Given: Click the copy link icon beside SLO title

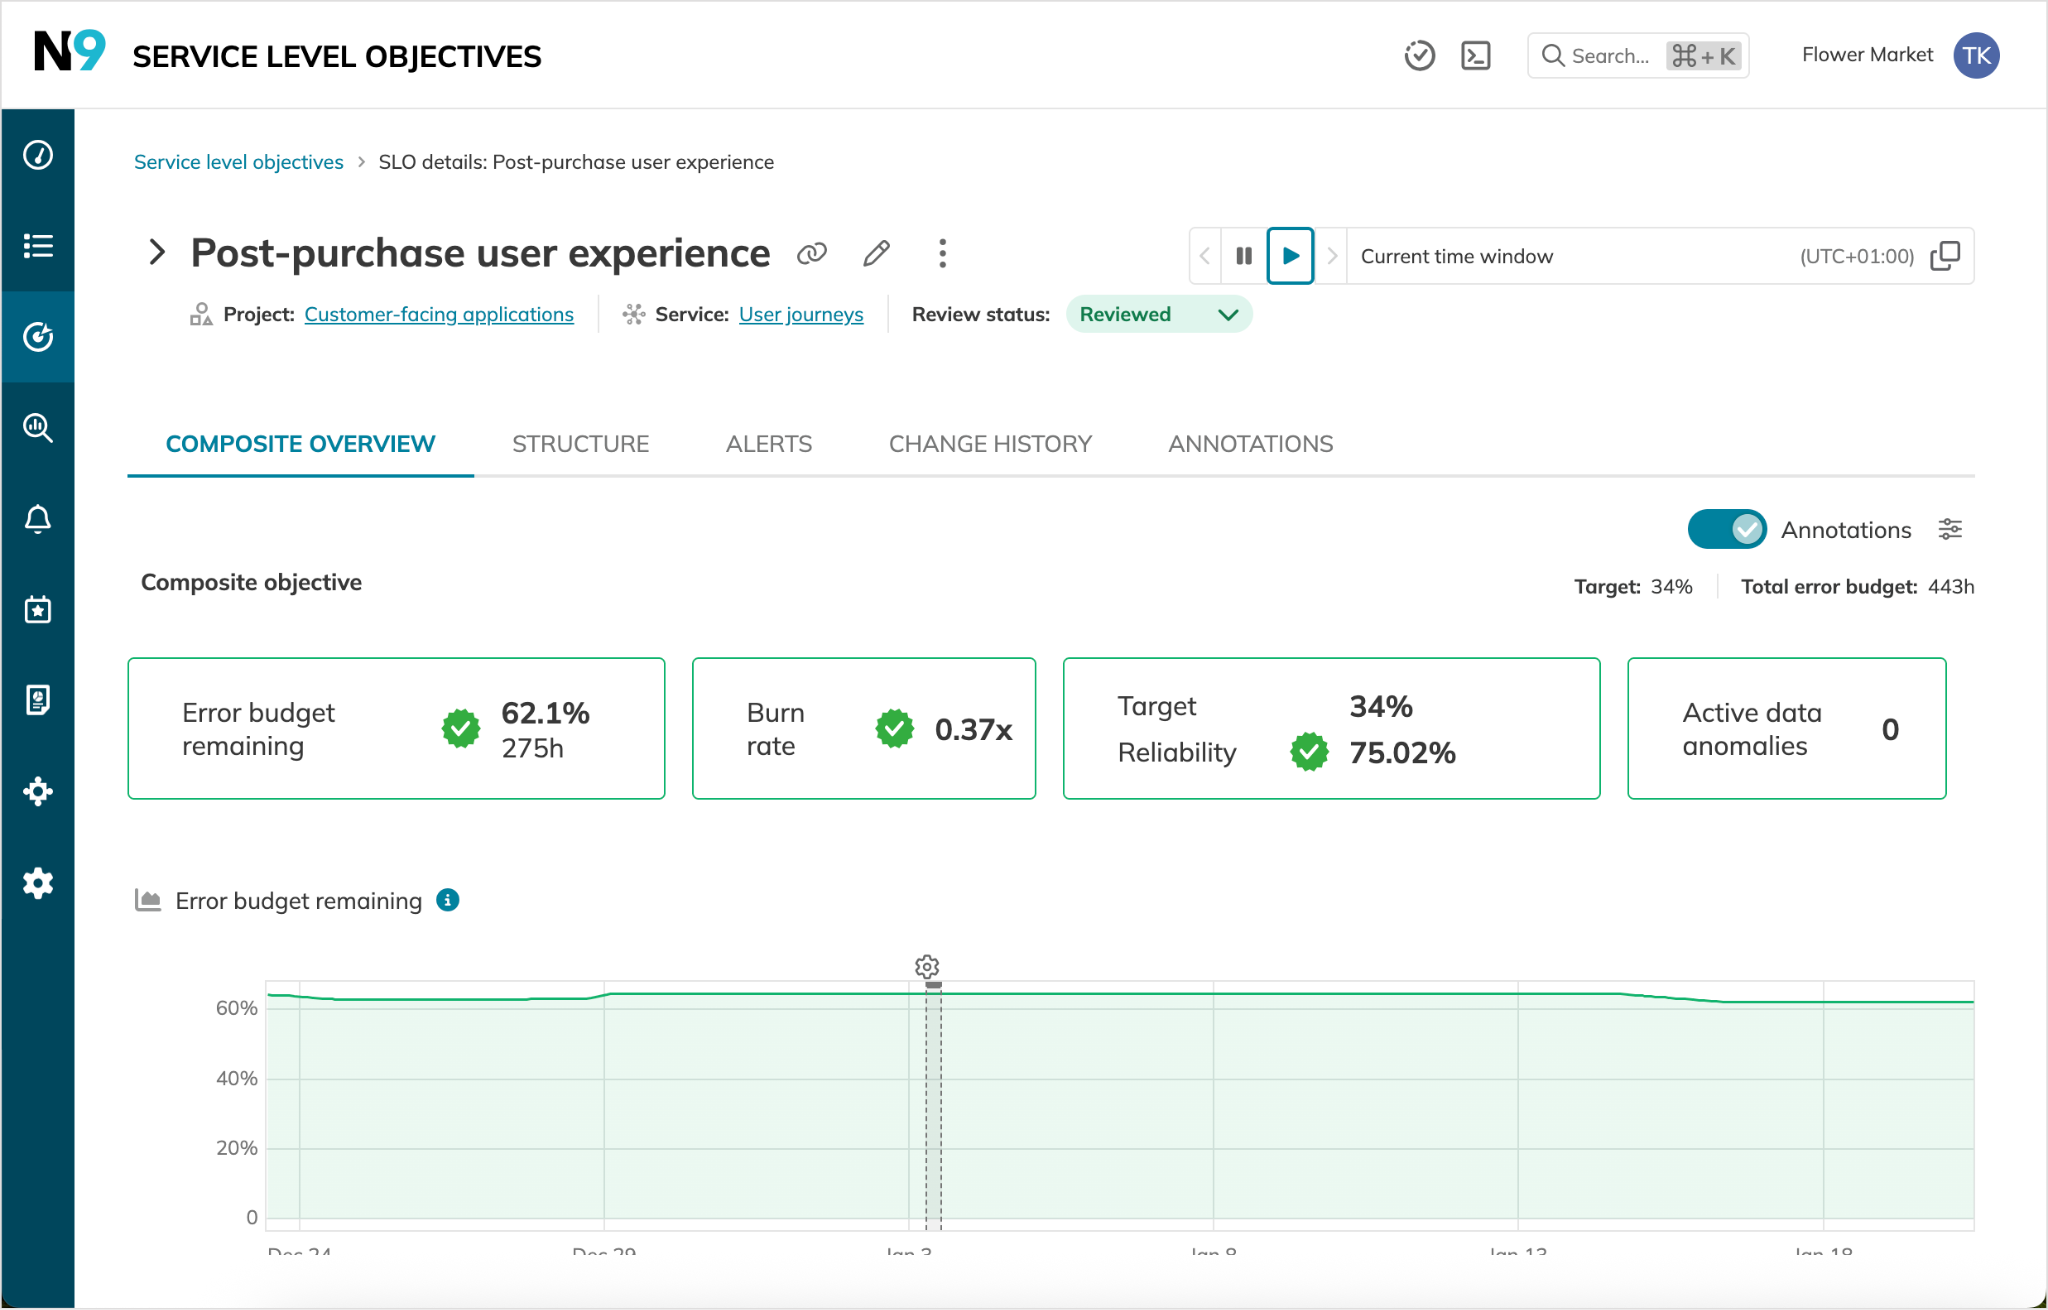Looking at the screenshot, I should pyautogui.click(x=811, y=254).
